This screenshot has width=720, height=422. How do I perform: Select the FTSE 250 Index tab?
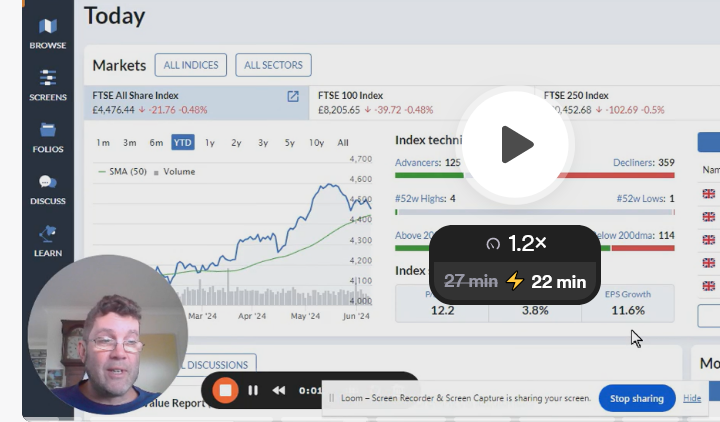pyautogui.click(x=627, y=102)
